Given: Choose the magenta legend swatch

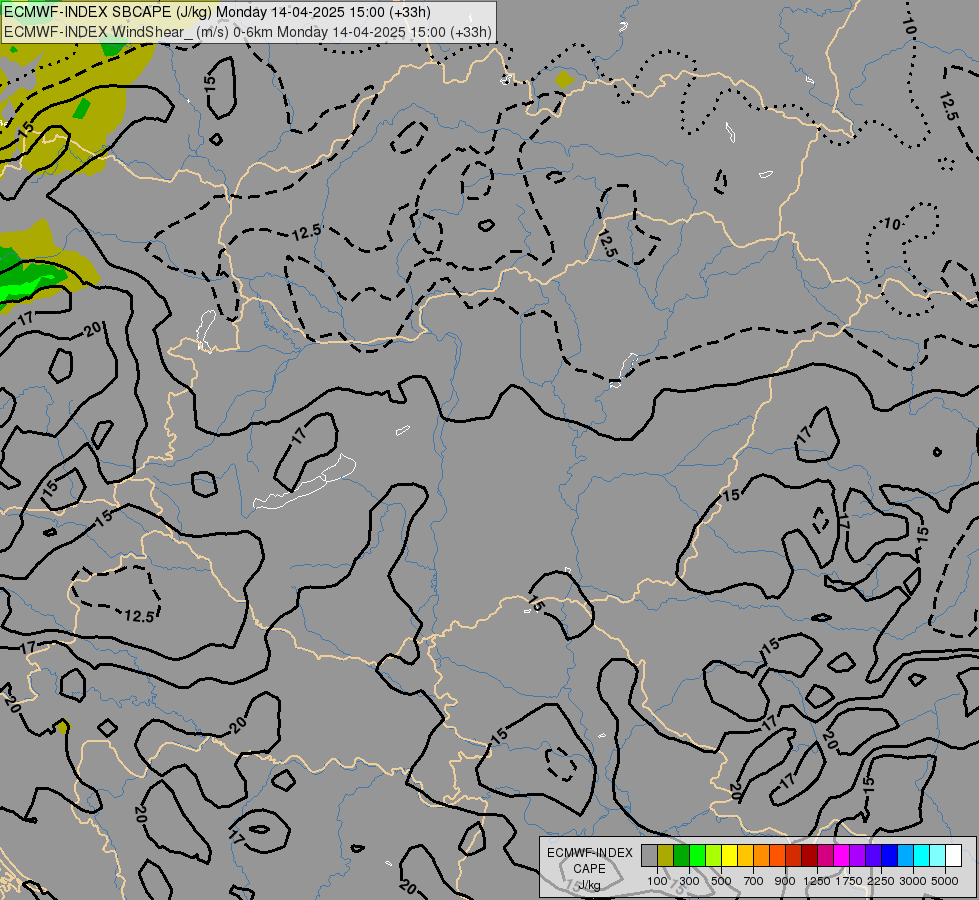Looking at the screenshot, I should [x=841, y=856].
